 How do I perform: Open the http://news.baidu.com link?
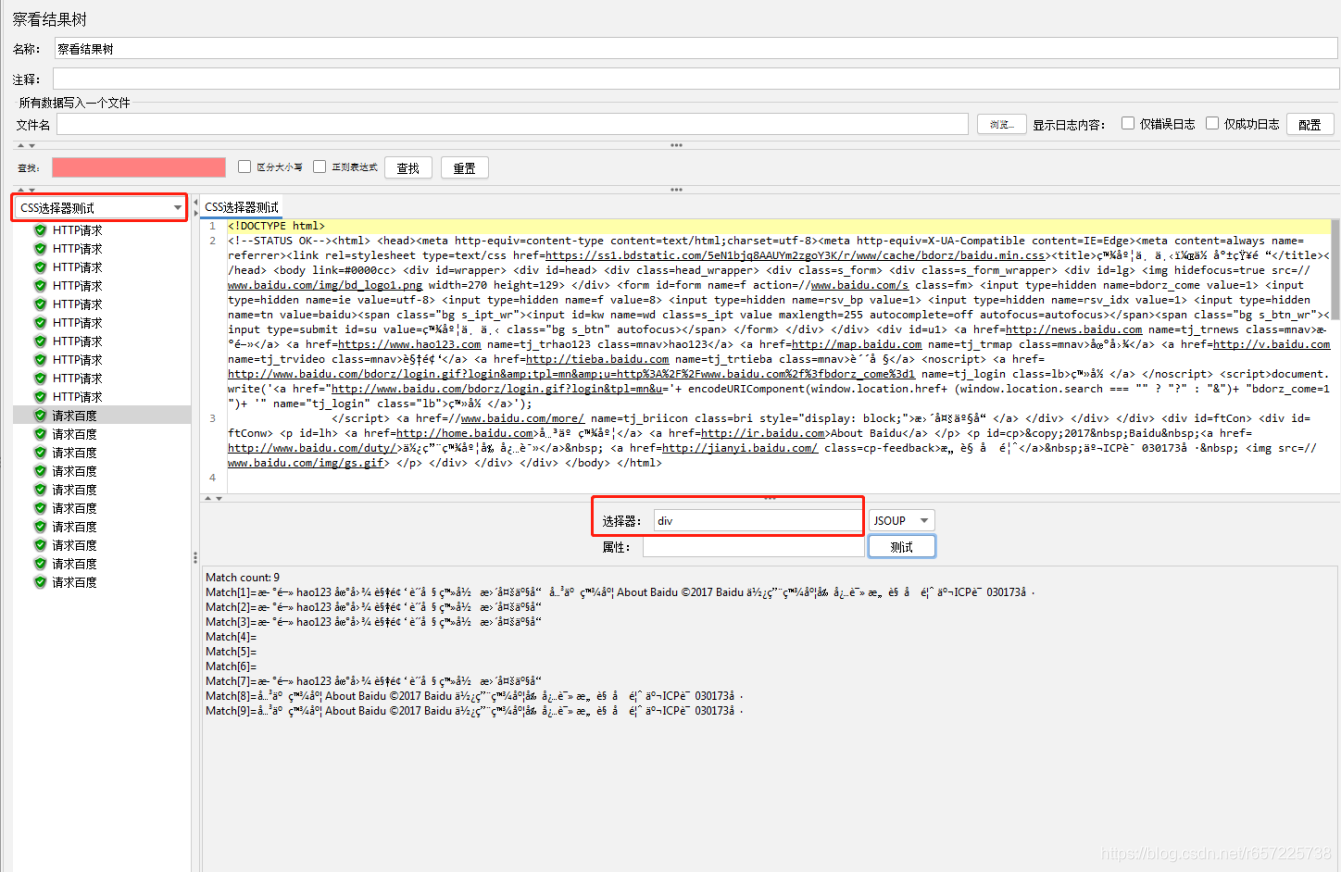point(1073,329)
